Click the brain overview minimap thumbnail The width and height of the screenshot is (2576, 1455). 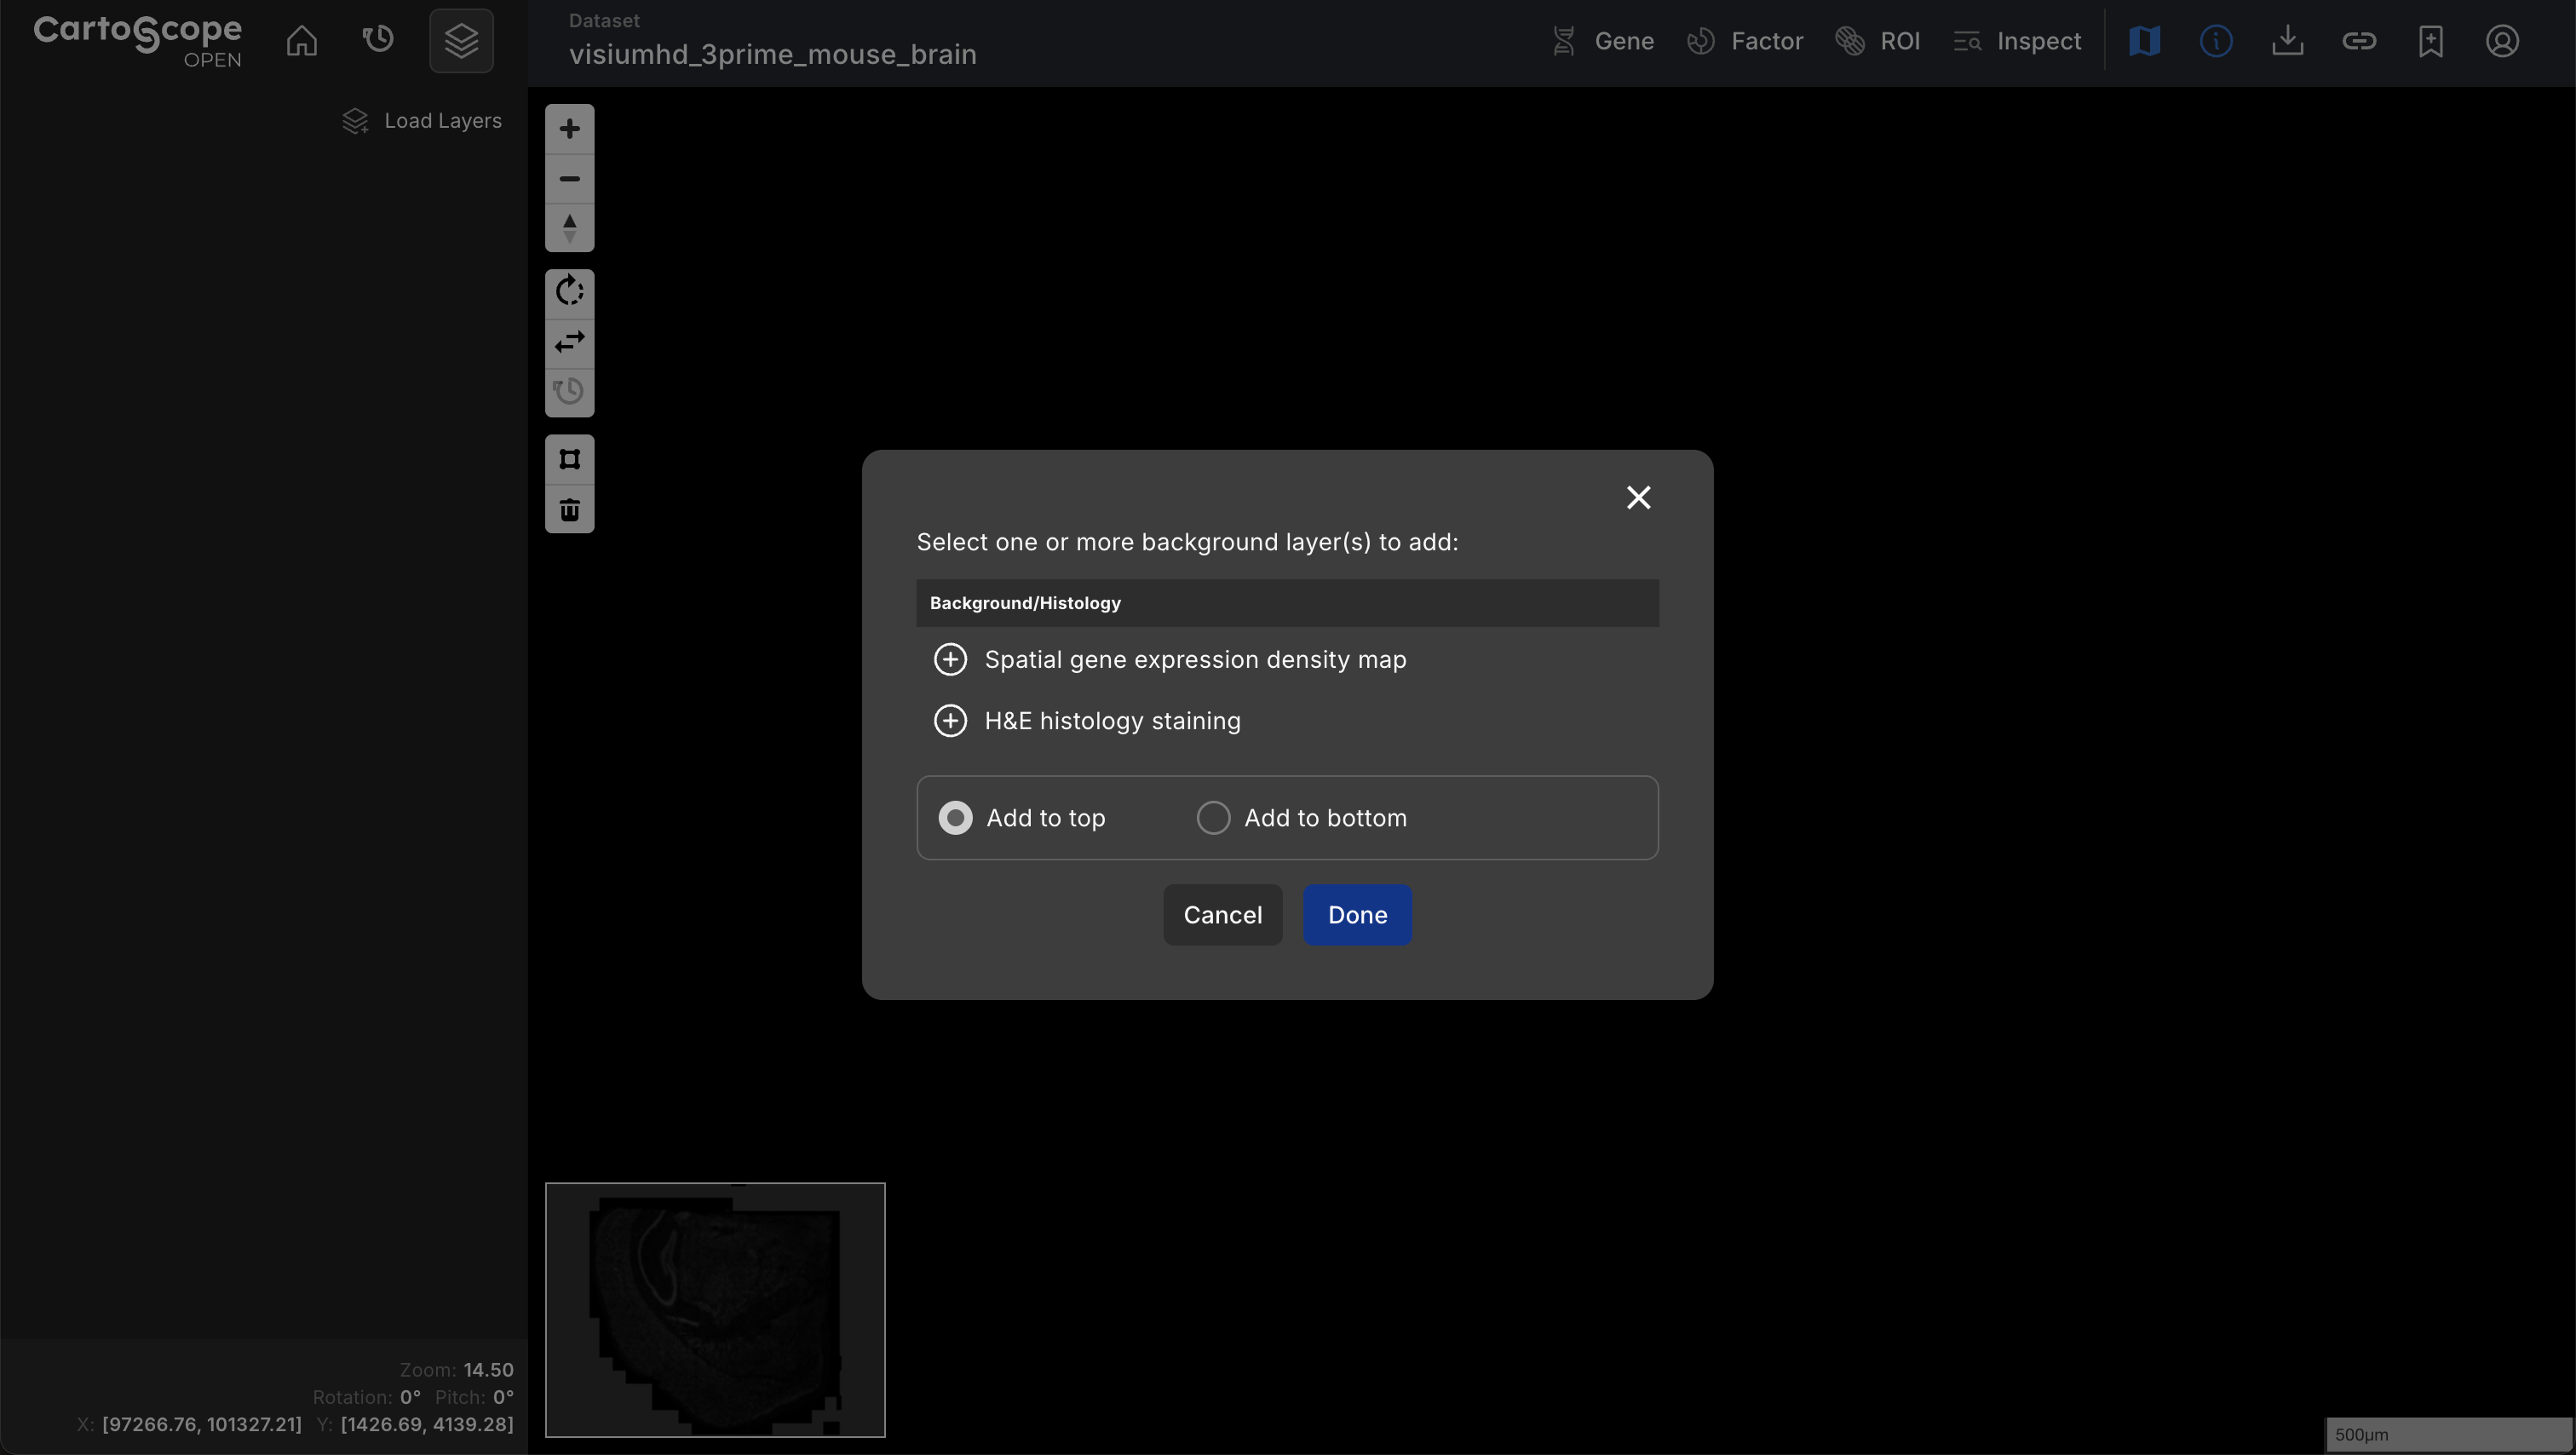(x=714, y=1310)
